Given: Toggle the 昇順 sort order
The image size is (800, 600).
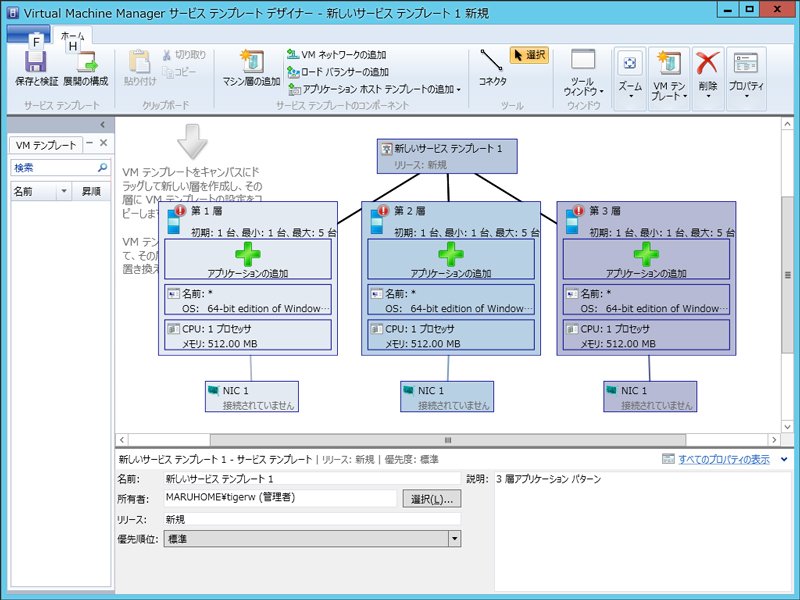Looking at the screenshot, I should click(x=91, y=191).
